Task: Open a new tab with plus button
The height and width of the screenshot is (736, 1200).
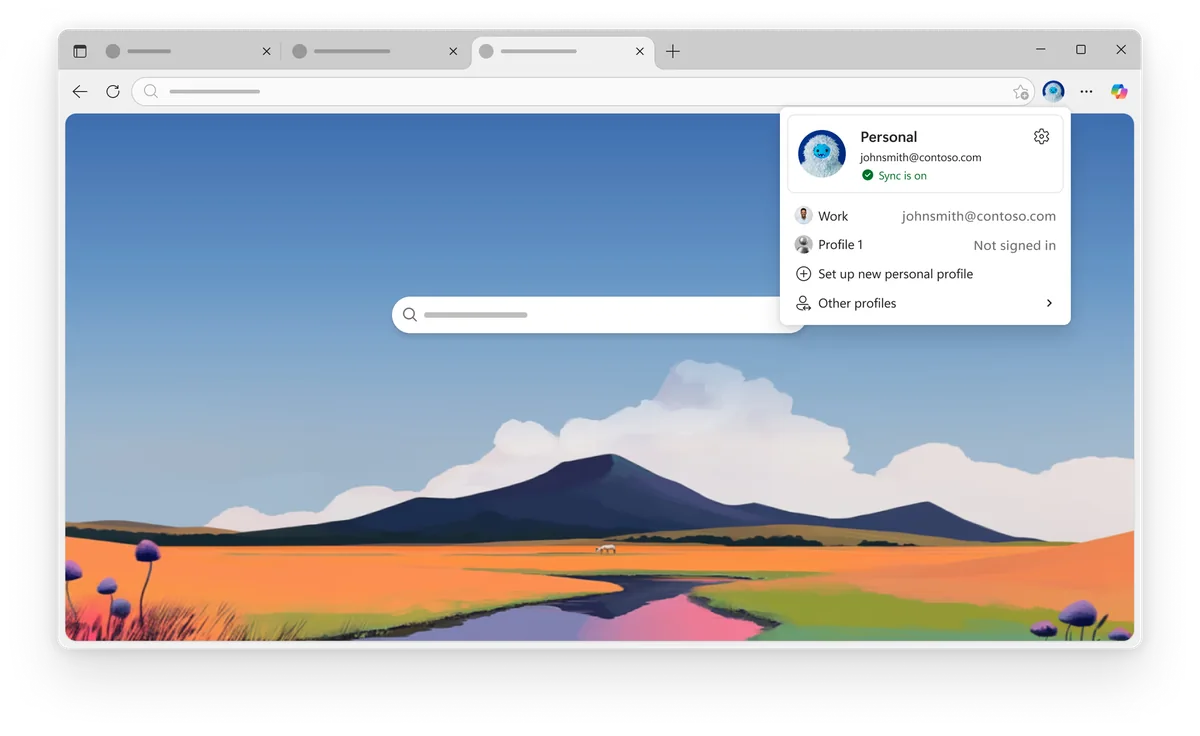Action: [673, 51]
